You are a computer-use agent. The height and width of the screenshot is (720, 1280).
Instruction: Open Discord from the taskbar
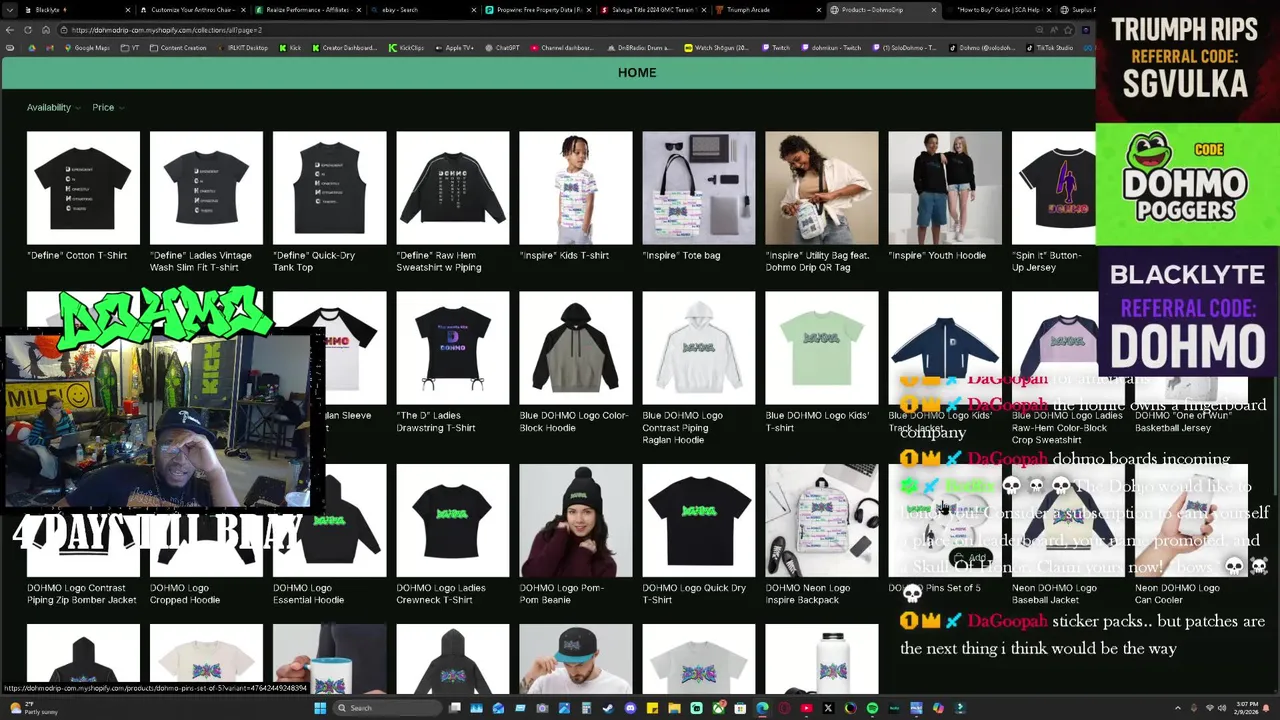coord(631,708)
